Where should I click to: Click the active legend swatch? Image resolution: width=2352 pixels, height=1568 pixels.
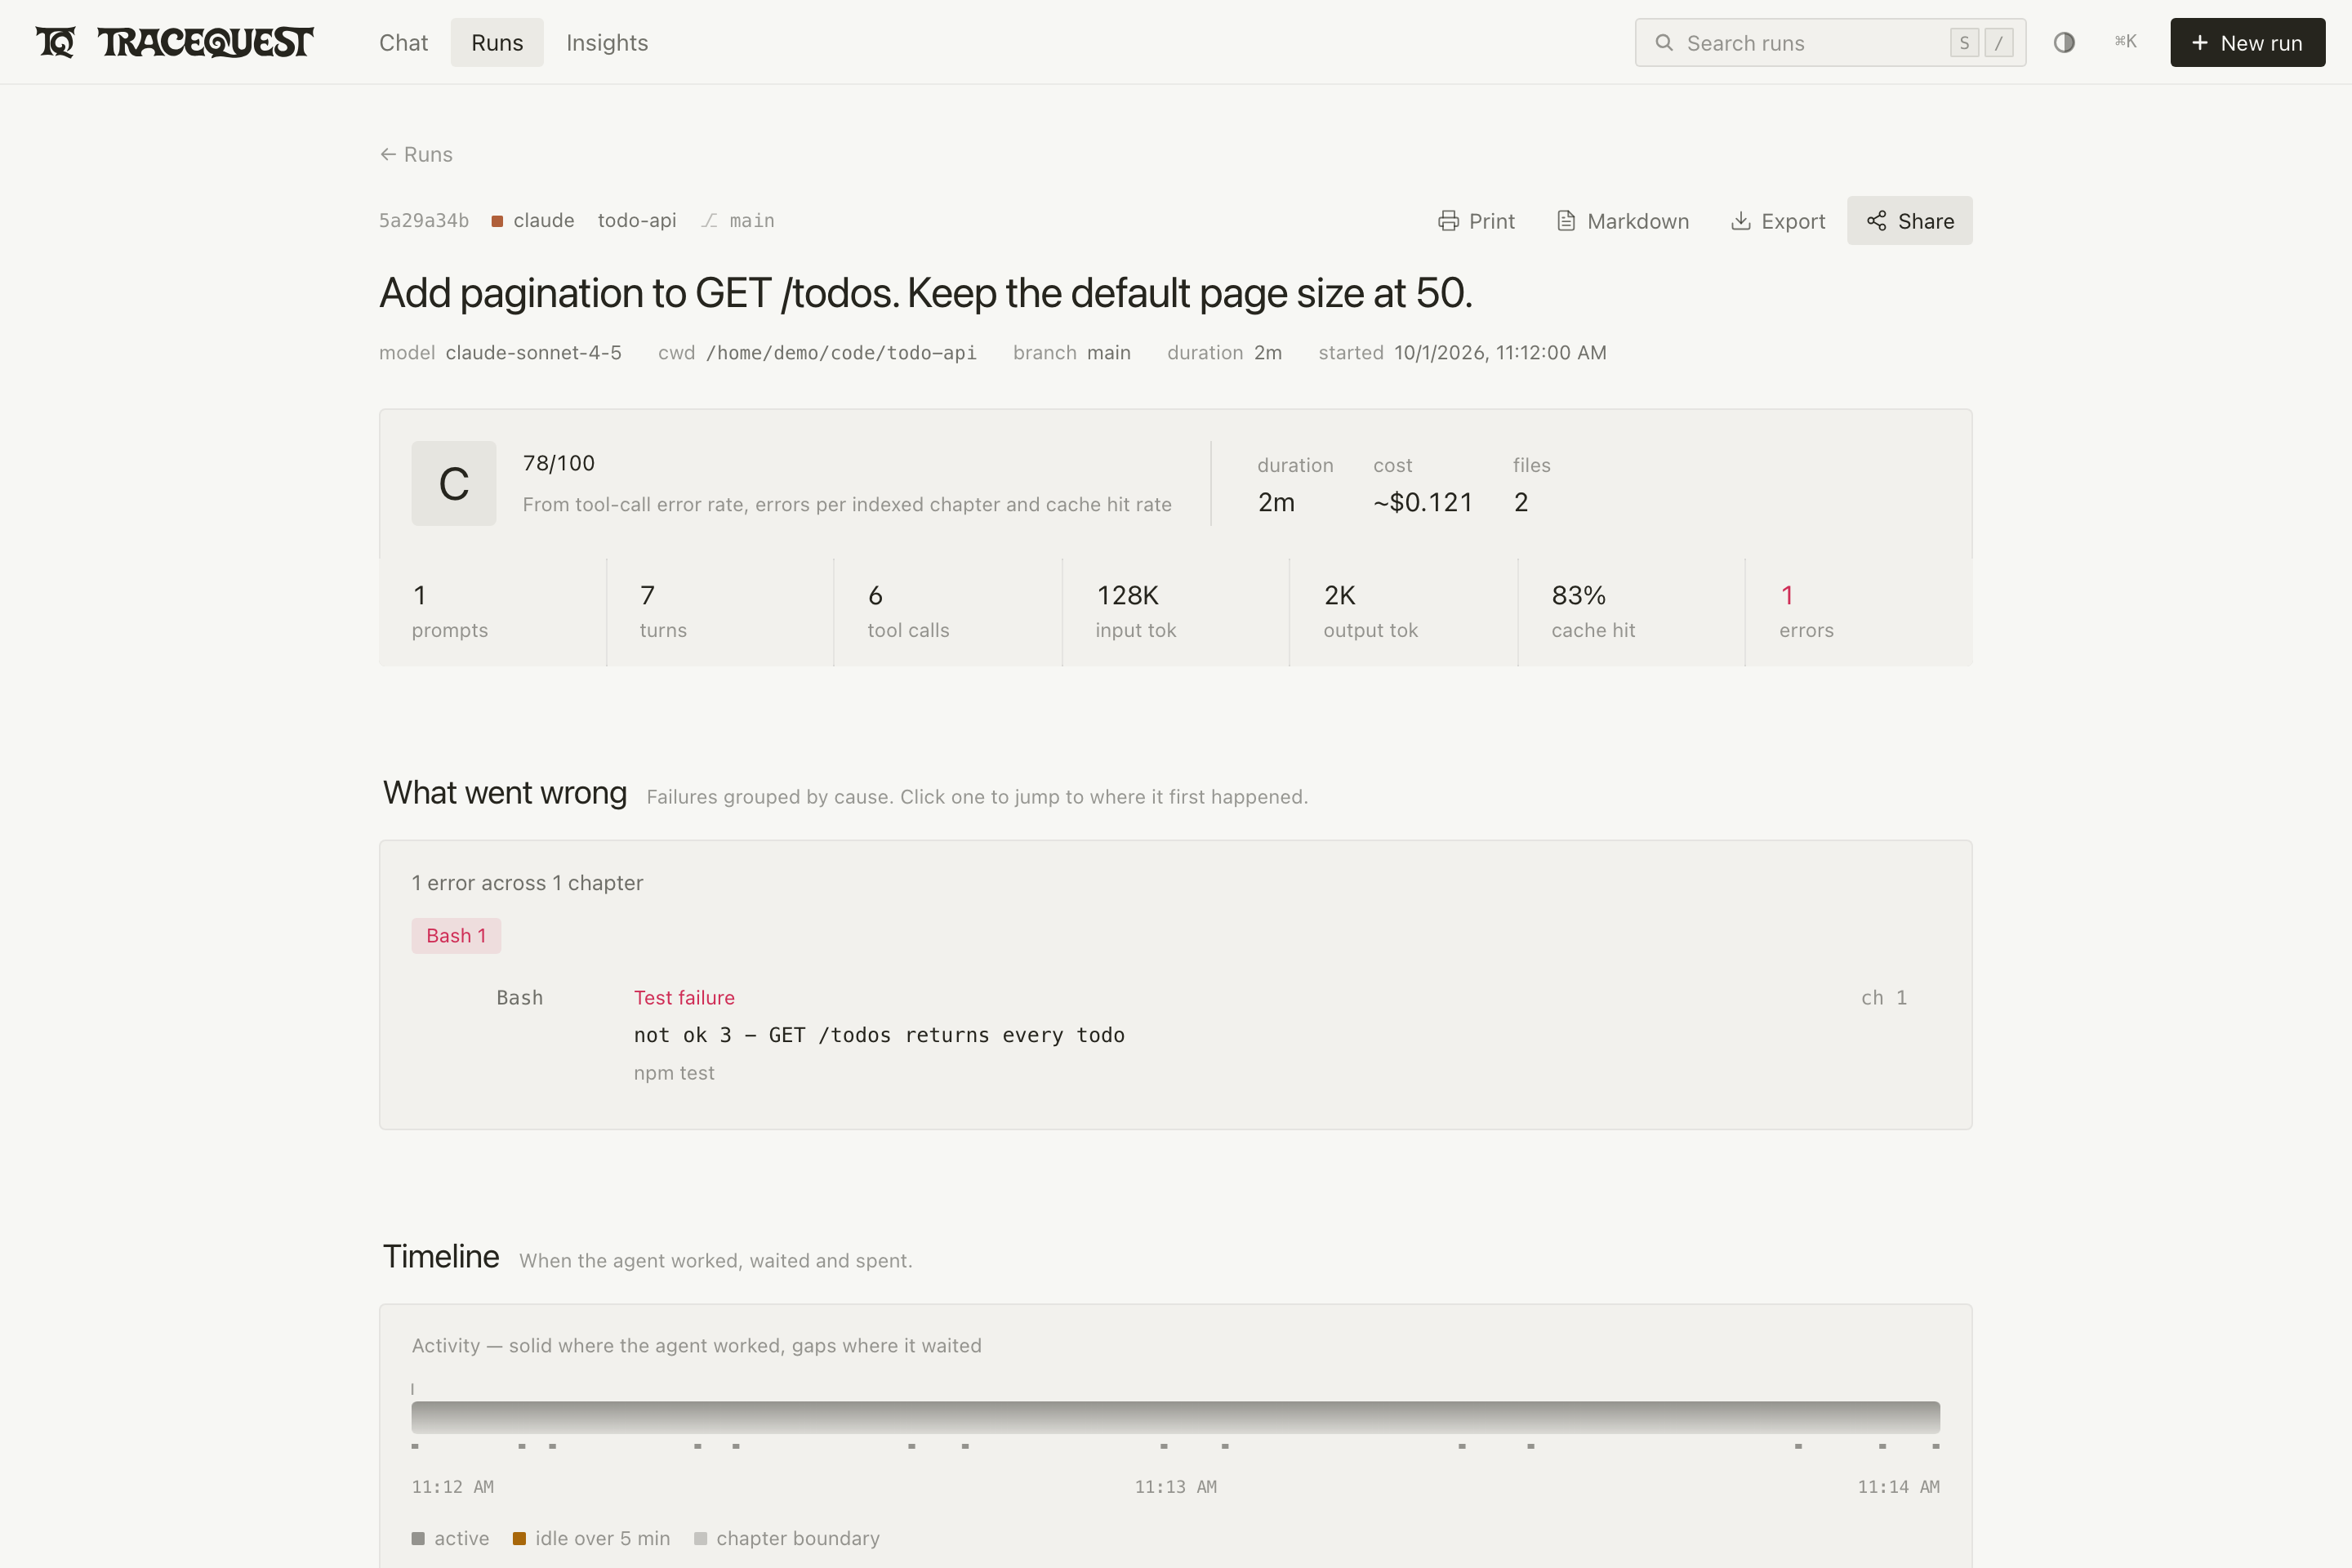pos(418,1539)
